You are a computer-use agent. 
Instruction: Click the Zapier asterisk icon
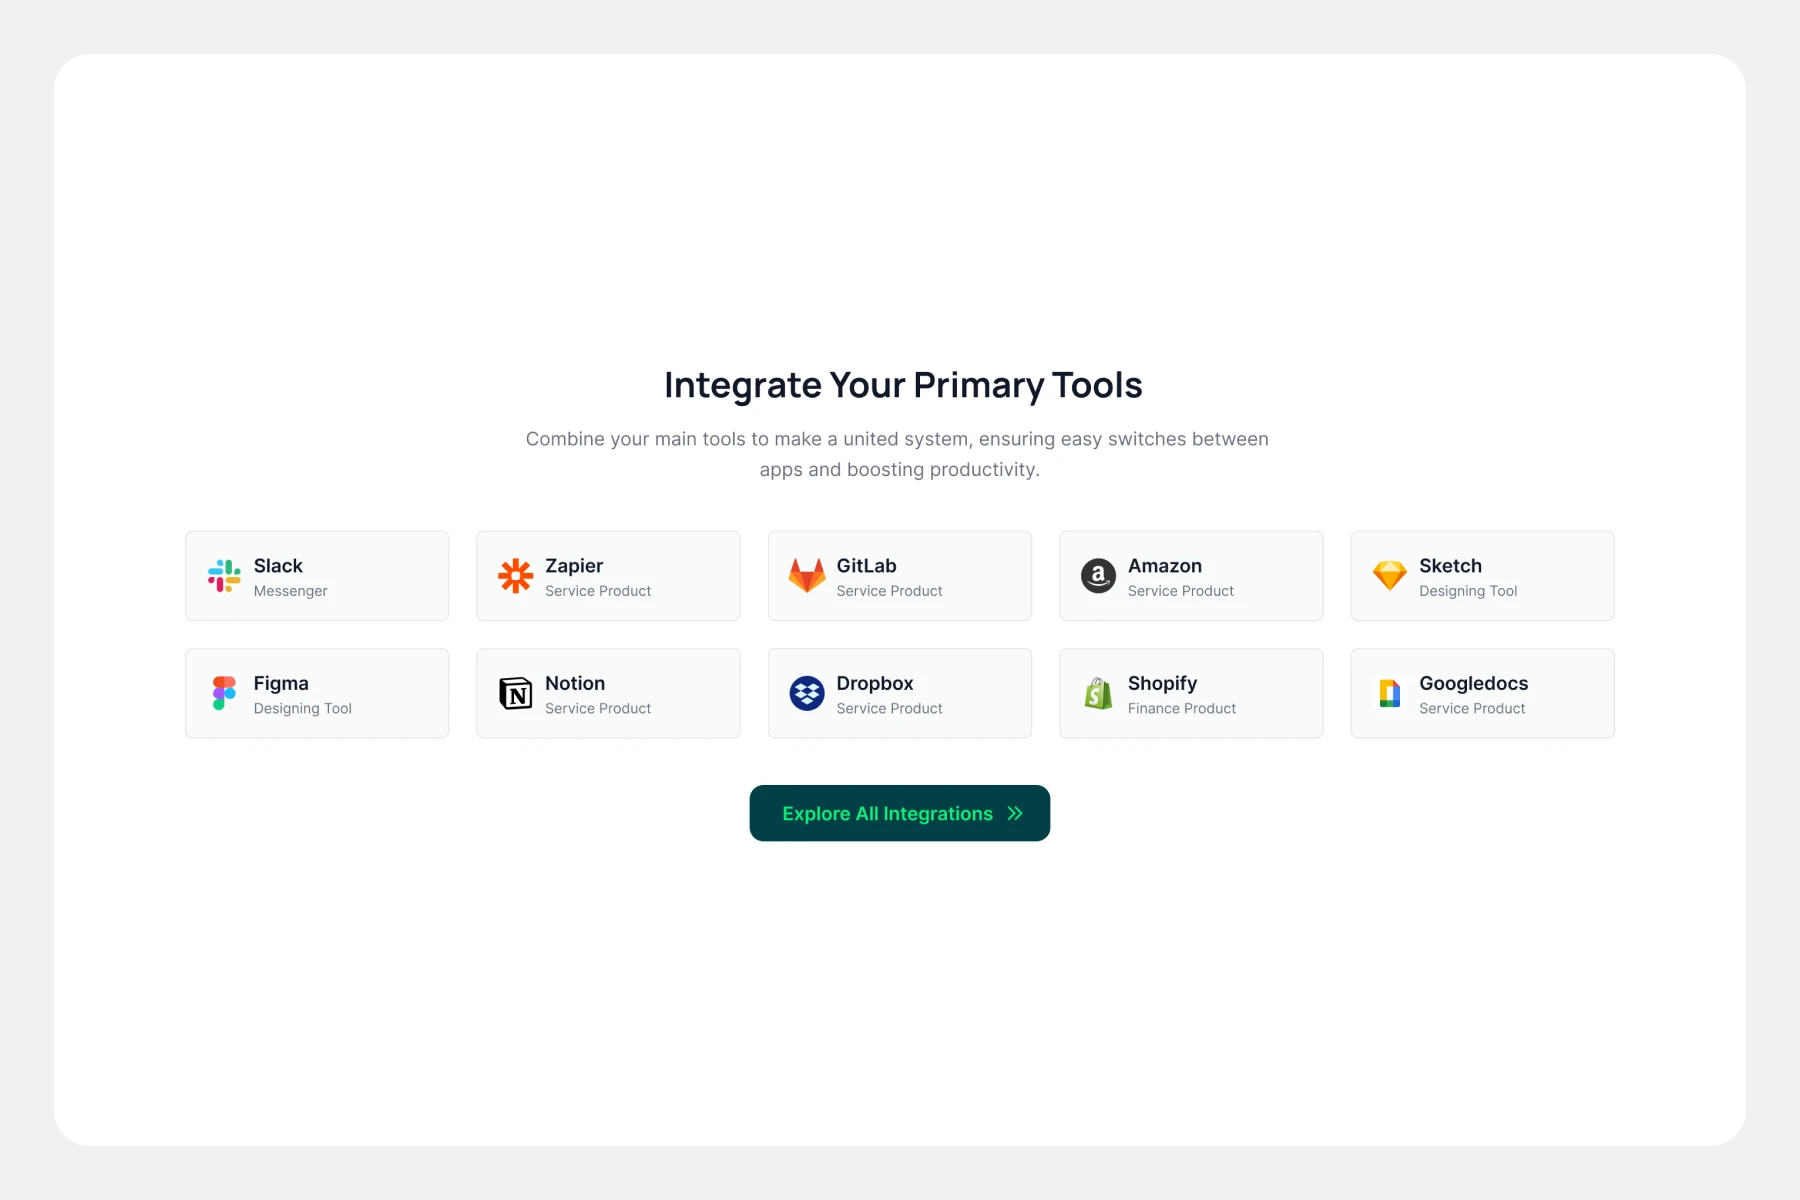pos(515,576)
